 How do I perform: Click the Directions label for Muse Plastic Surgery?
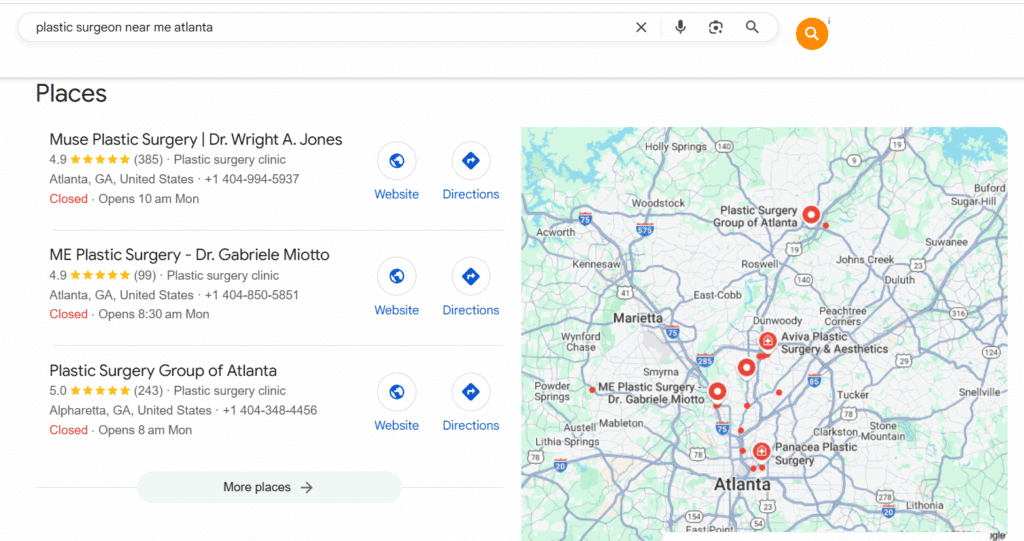[471, 194]
